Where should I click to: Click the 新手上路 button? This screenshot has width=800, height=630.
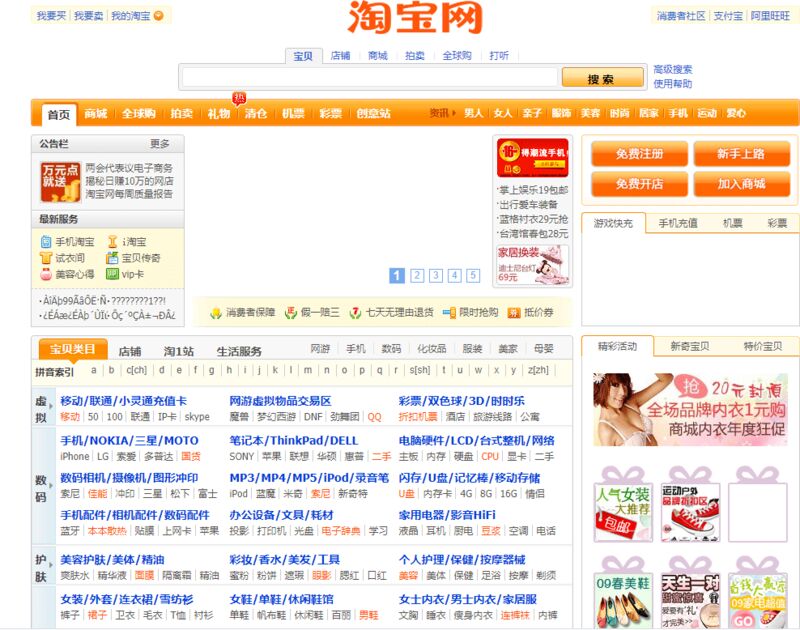pos(741,154)
